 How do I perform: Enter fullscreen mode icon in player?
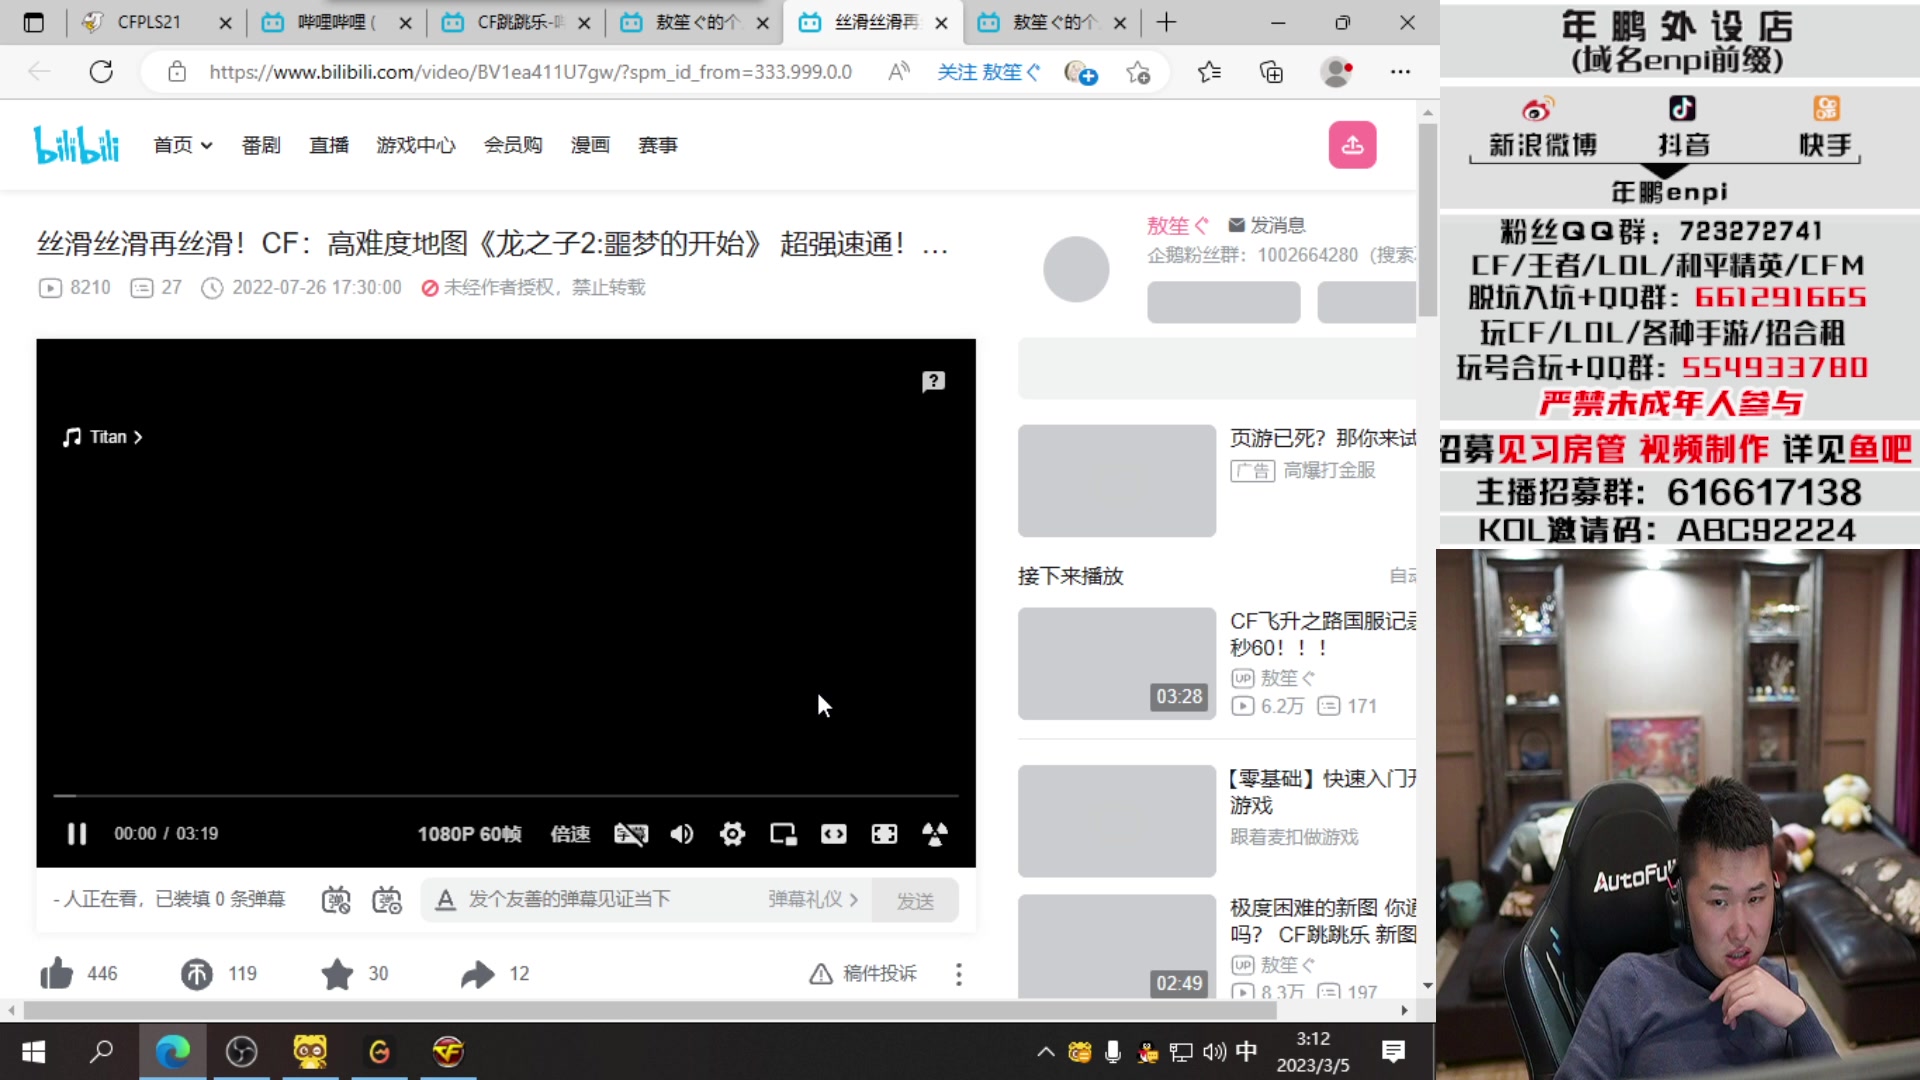pos(935,833)
